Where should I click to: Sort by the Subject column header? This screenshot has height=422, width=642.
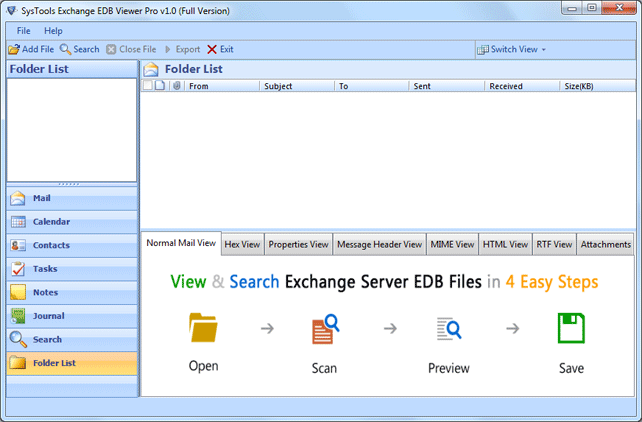[297, 86]
